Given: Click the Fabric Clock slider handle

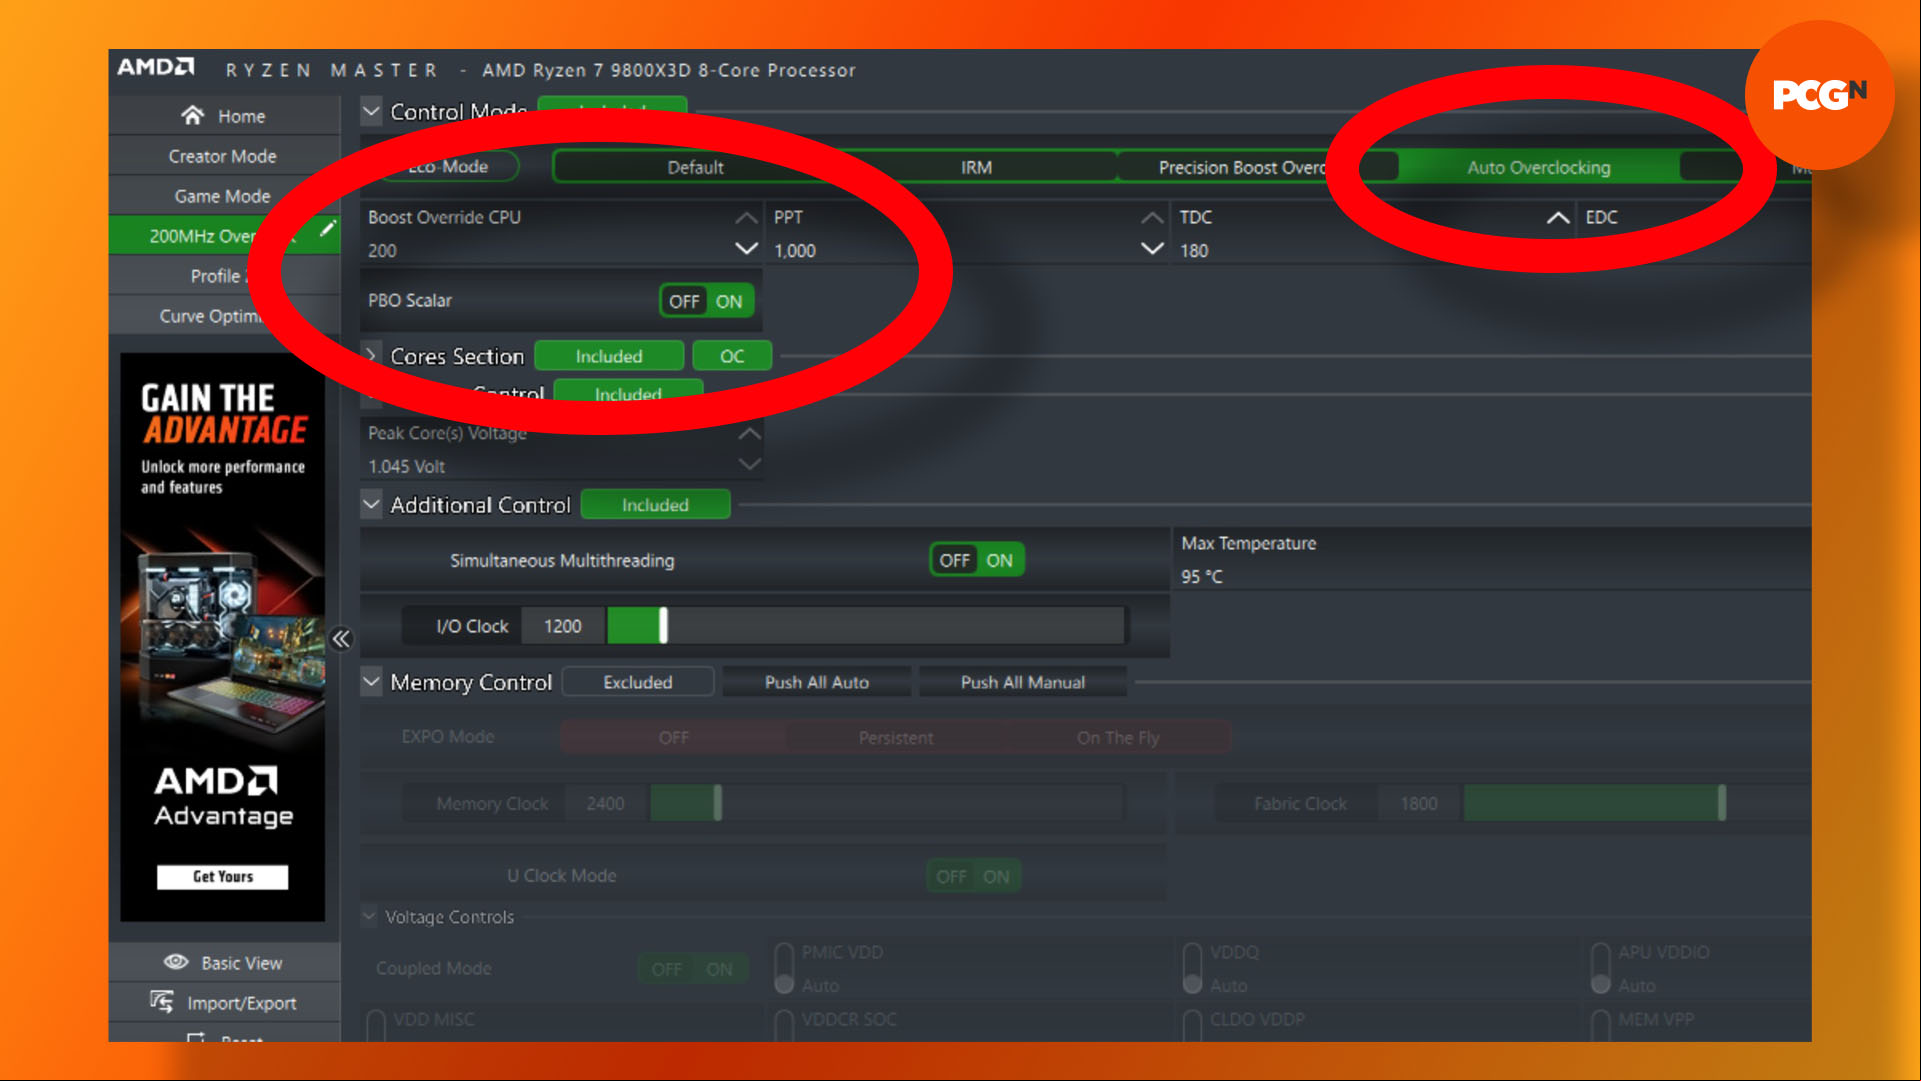Looking at the screenshot, I should click(1721, 803).
